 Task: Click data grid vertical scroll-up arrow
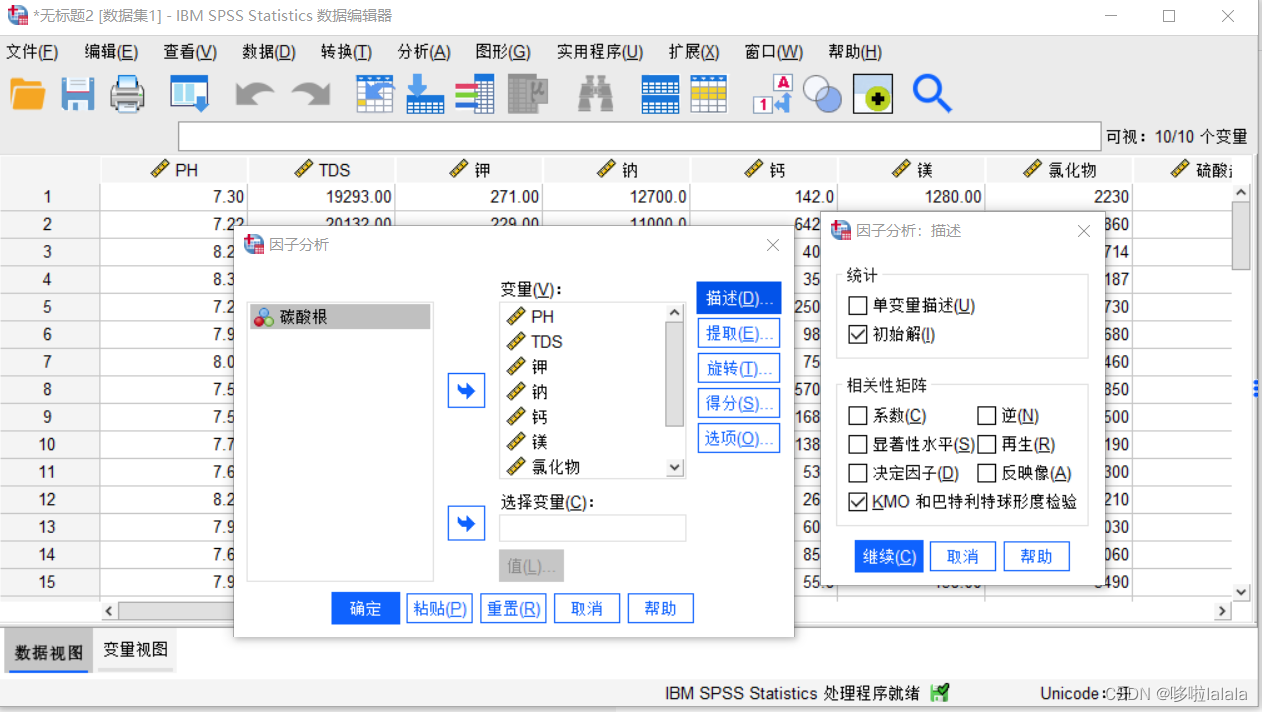(1241, 193)
